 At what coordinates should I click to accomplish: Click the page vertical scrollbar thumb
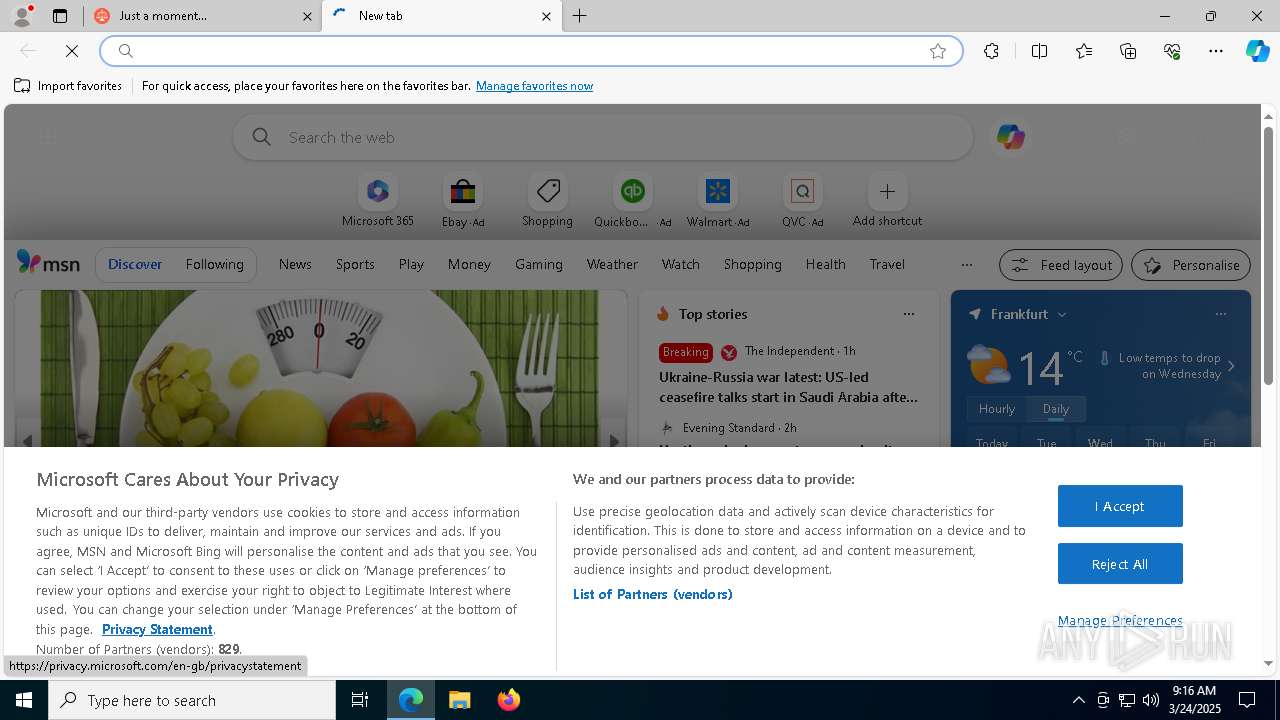[x=1268, y=256]
